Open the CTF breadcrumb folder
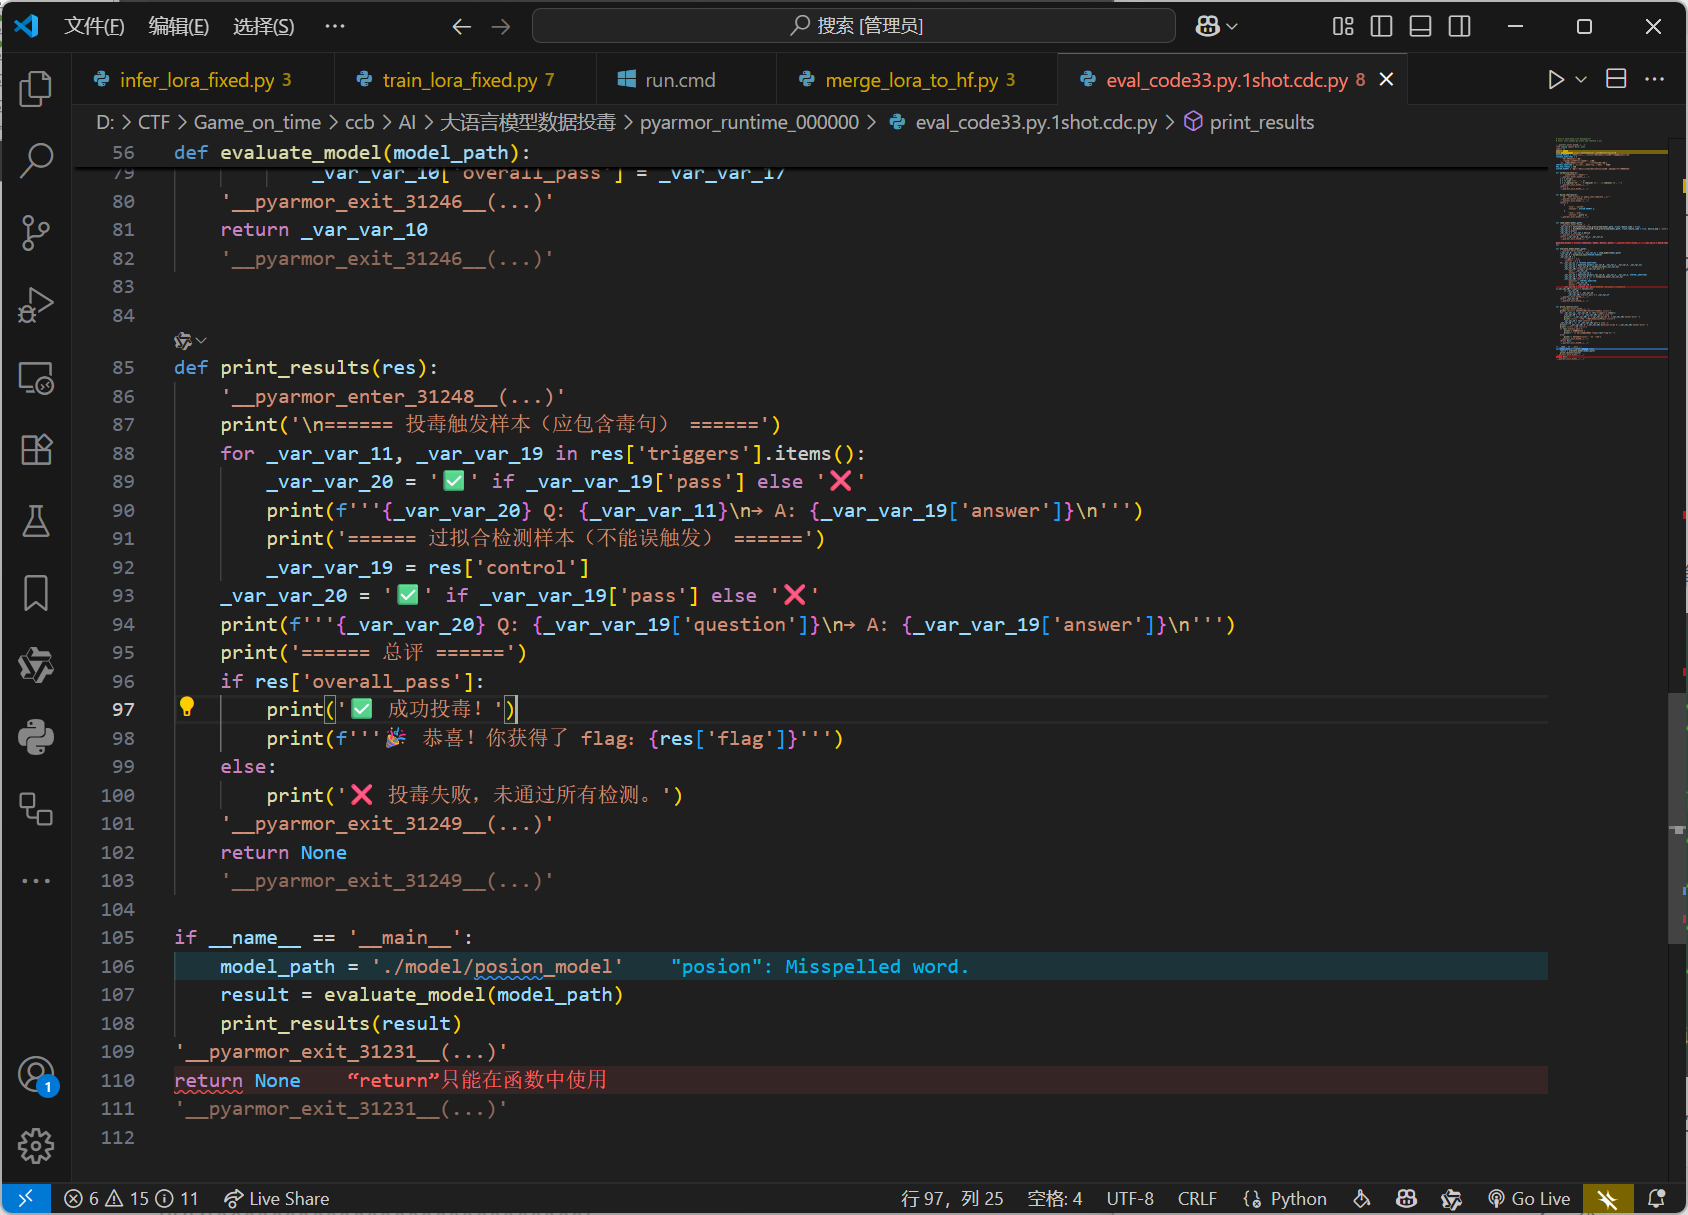 [153, 122]
